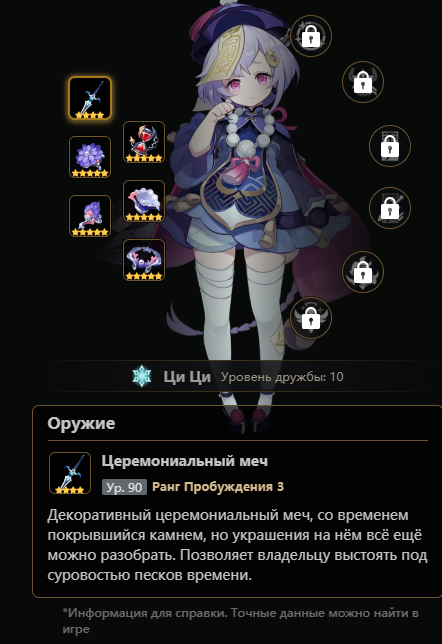Image resolution: width=442 pixels, height=644 pixels.
Task: Open the seashell goblet artifact
Action: pyautogui.click(x=144, y=201)
